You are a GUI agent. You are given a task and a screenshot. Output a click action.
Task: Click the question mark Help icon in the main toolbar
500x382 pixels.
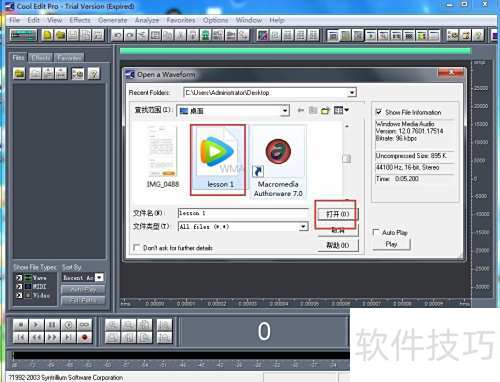point(478,35)
